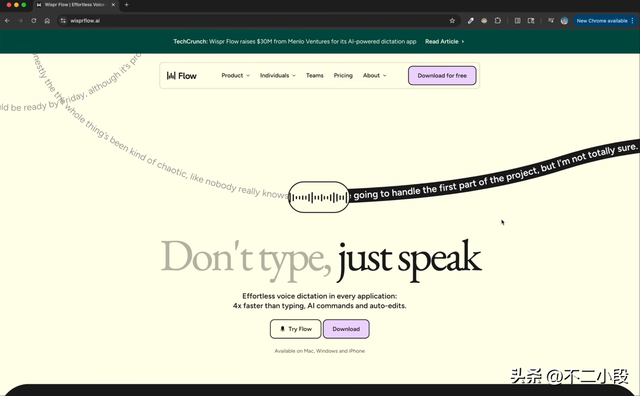Screen dimensions: 640x396
Task: Click 'Available on Mac, Windows and iPhone' text
Action: coord(320,351)
